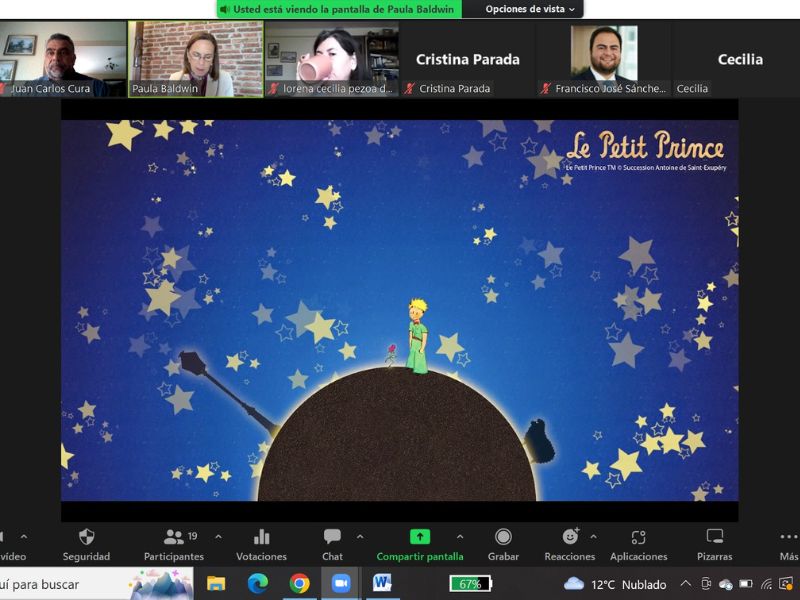Open the Reacciones smiley icon
Screen dimensions: 800x600
pyautogui.click(x=570, y=537)
